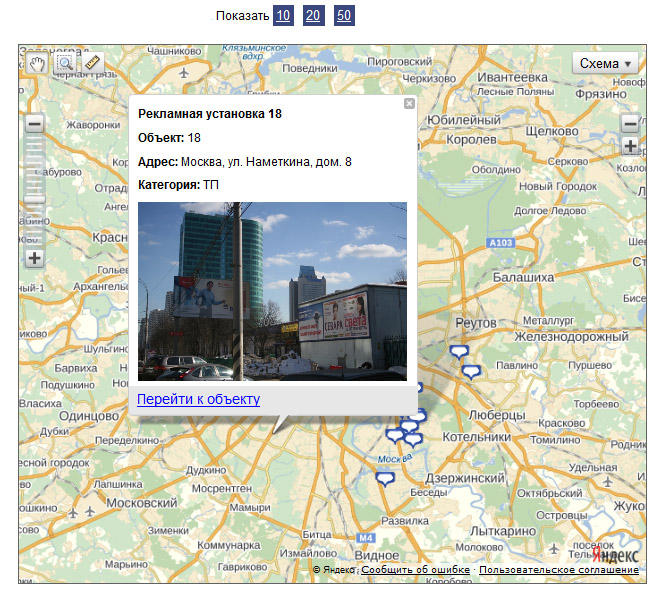The width and height of the screenshot is (666, 616).
Task: Click the Балашиха city label
Action: (x=523, y=277)
